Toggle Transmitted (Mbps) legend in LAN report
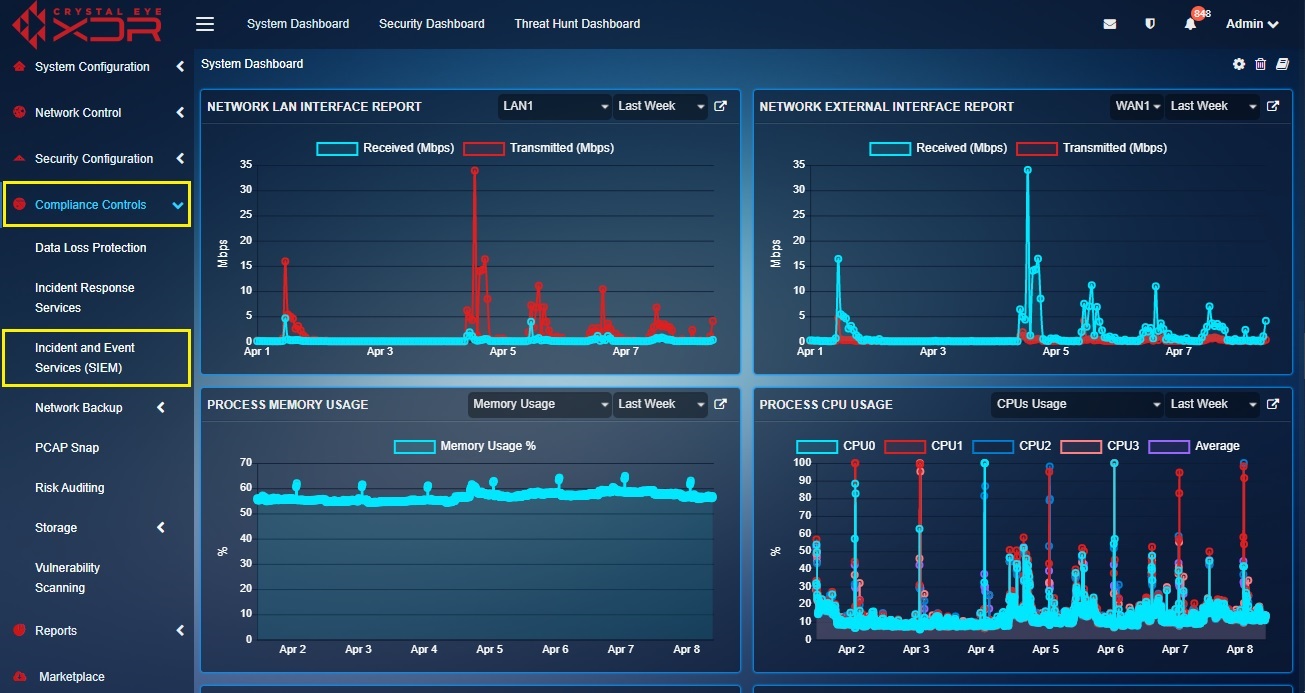 (x=538, y=148)
